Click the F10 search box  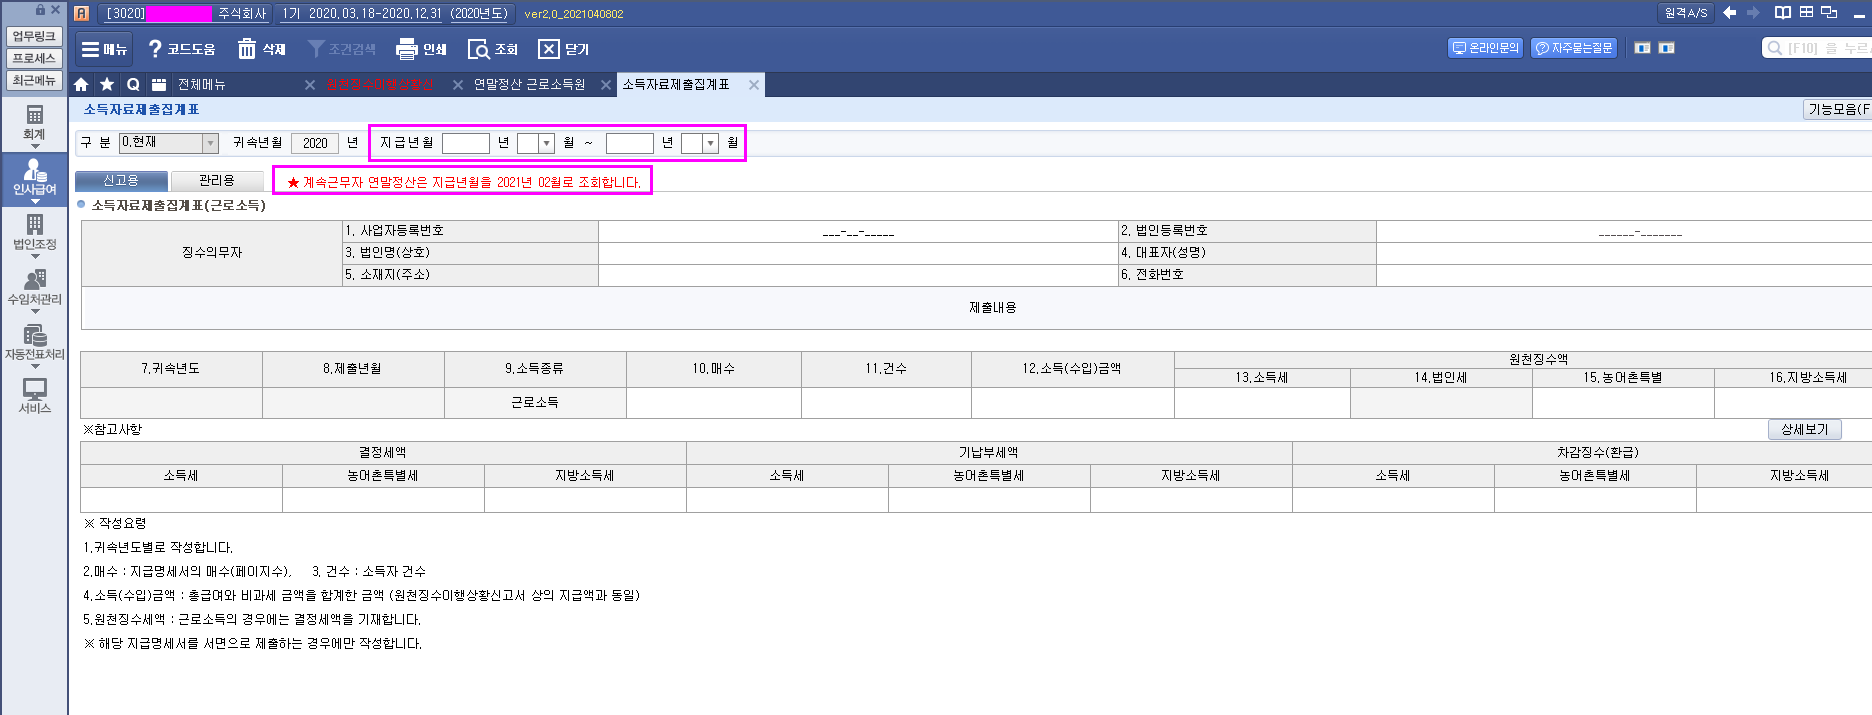(x=1817, y=48)
